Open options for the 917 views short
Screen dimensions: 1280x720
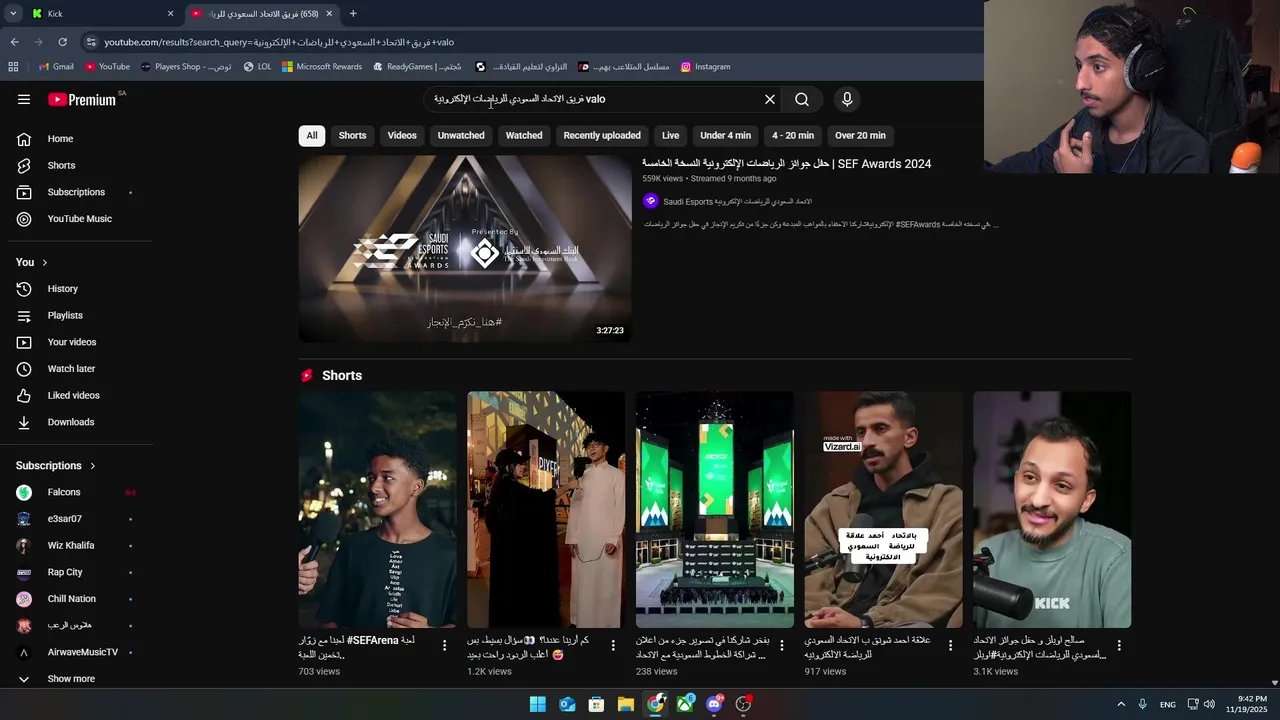(951, 646)
